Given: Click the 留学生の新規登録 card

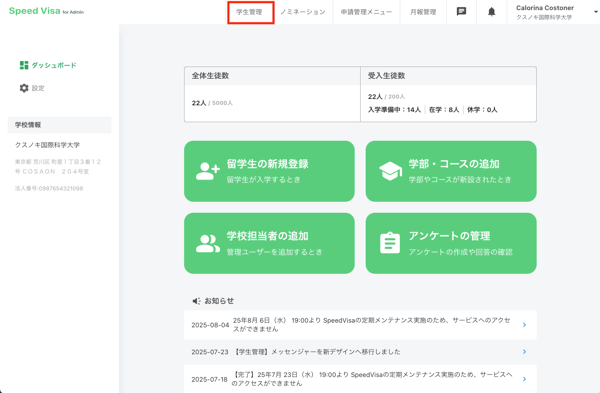Looking at the screenshot, I should 269,171.
